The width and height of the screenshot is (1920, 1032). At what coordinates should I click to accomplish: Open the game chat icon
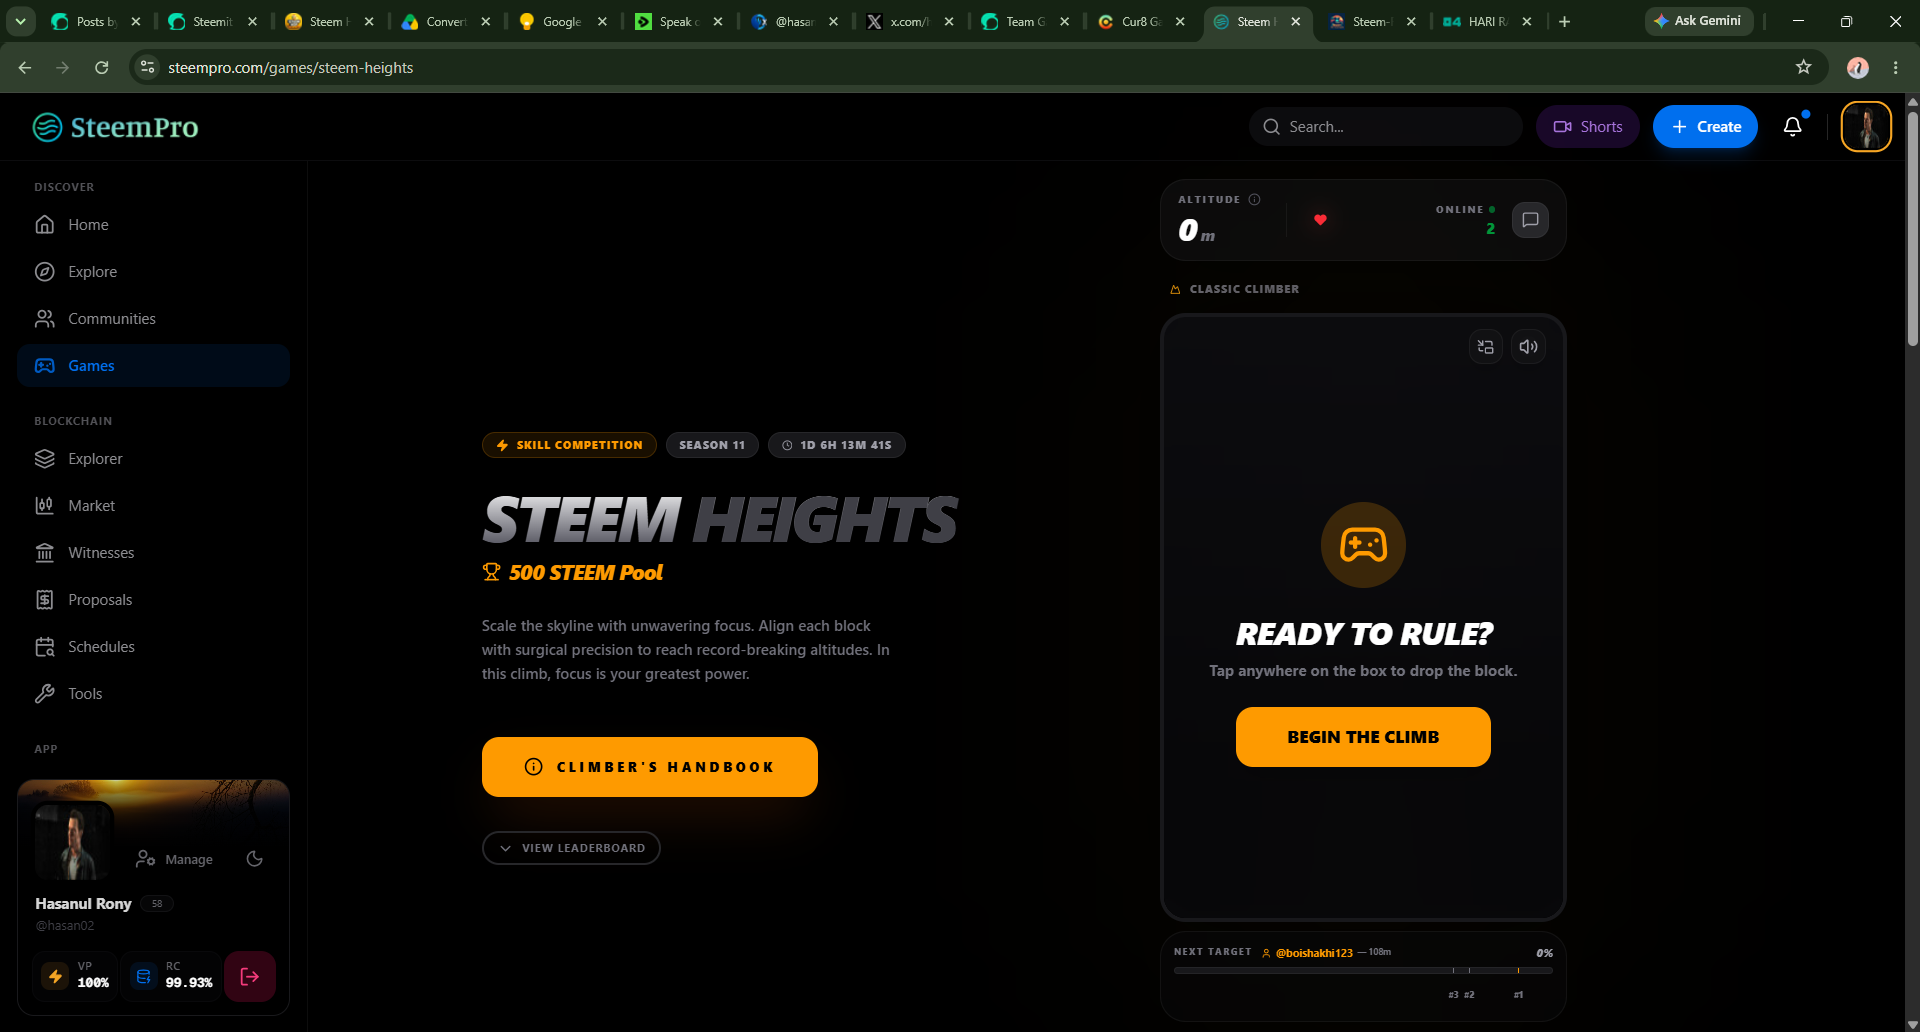coord(1530,220)
